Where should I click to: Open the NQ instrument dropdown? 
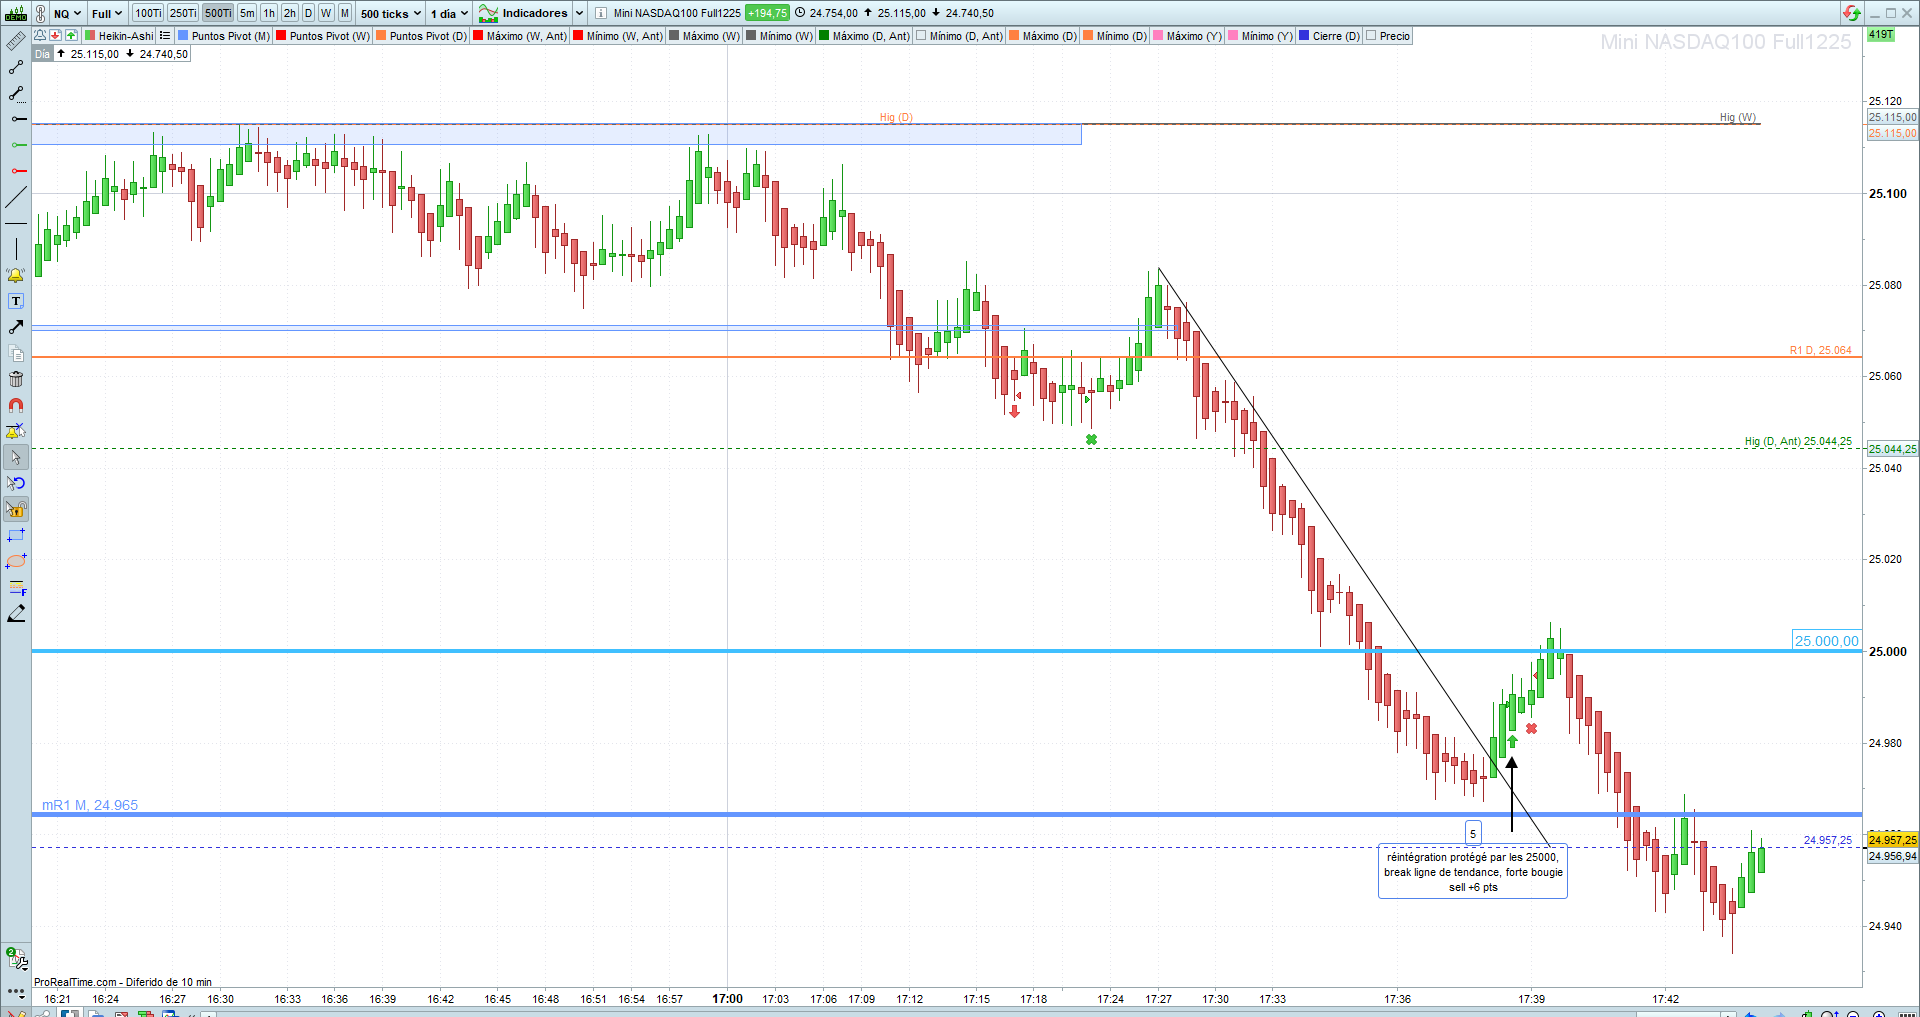(x=67, y=13)
